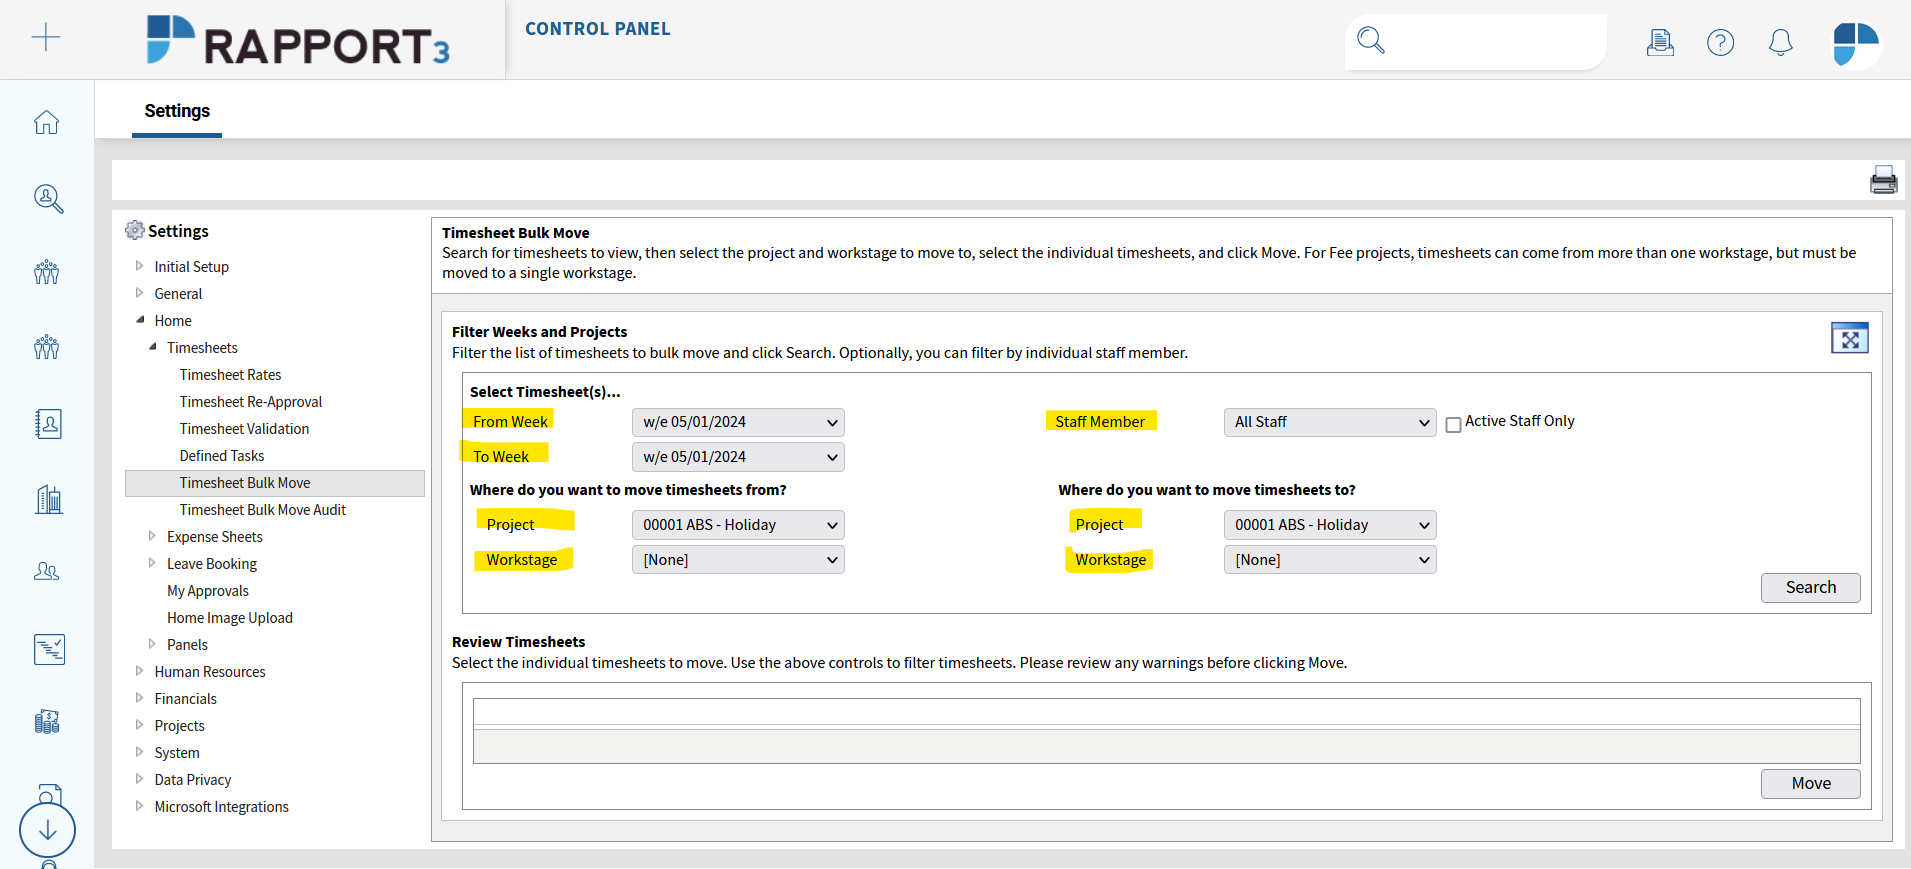Expand the Initial Setup tree node
This screenshot has height=869, width=1911.
(139, 266)
